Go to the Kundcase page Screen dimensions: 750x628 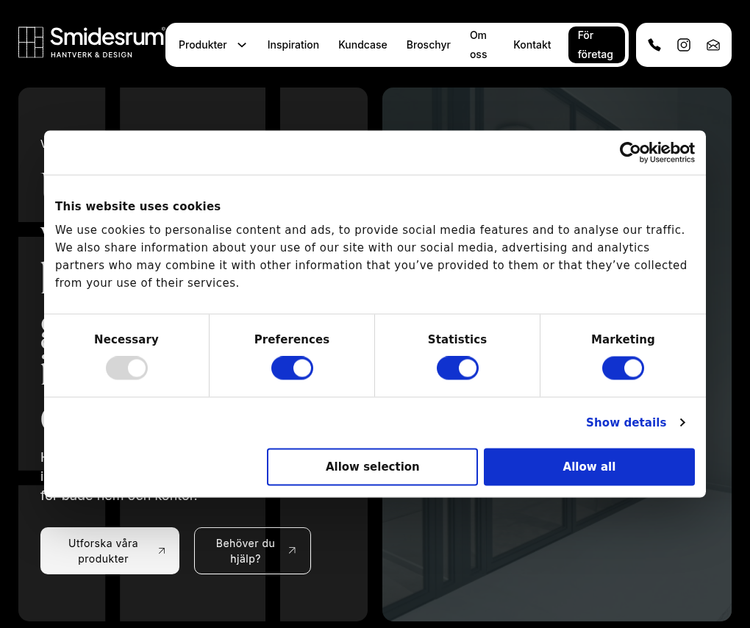(x=362, y=45)
